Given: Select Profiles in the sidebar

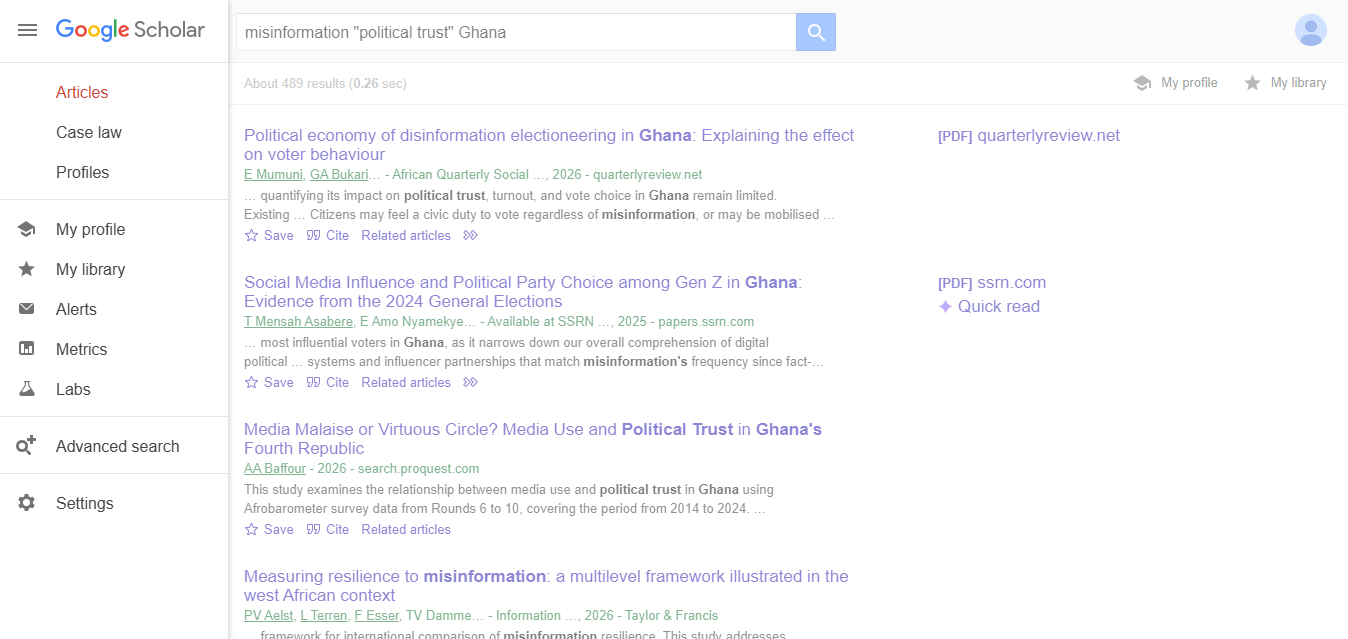Looking at the screenshot, I should coord(83,172).
